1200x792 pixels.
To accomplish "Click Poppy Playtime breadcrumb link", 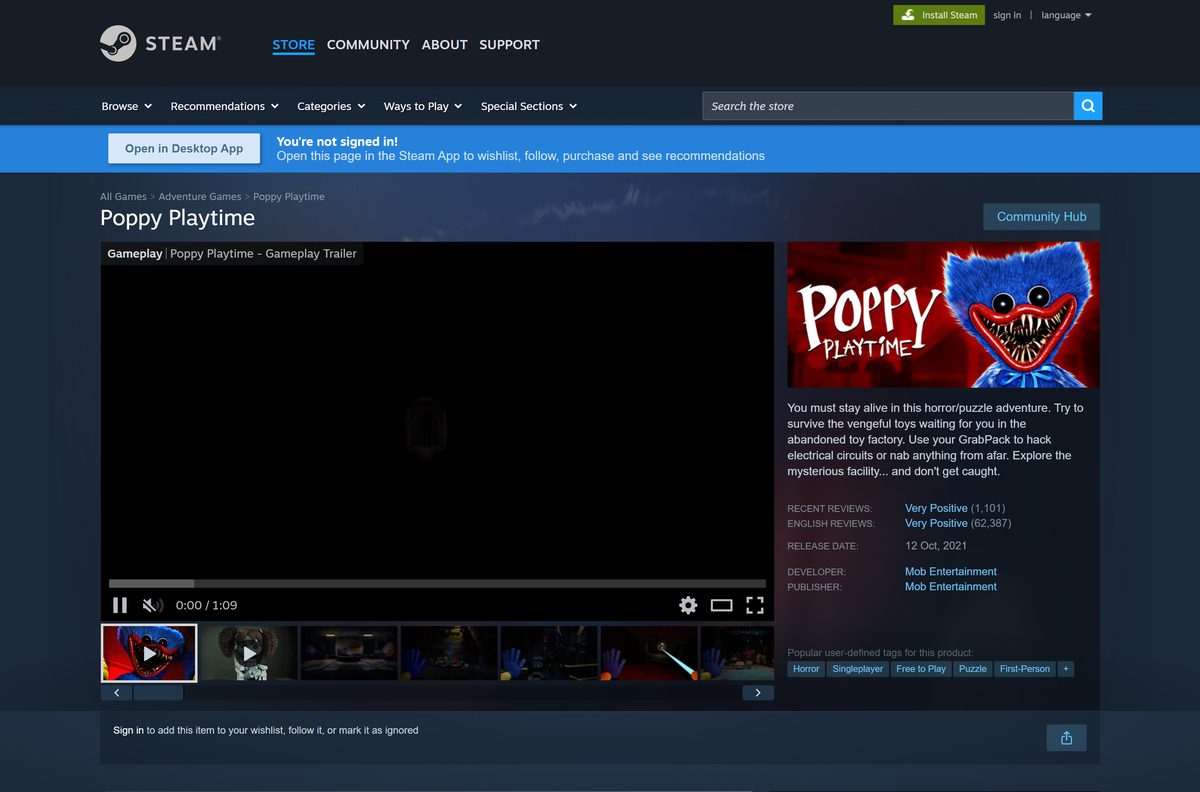I will click(x=289, y=197).
